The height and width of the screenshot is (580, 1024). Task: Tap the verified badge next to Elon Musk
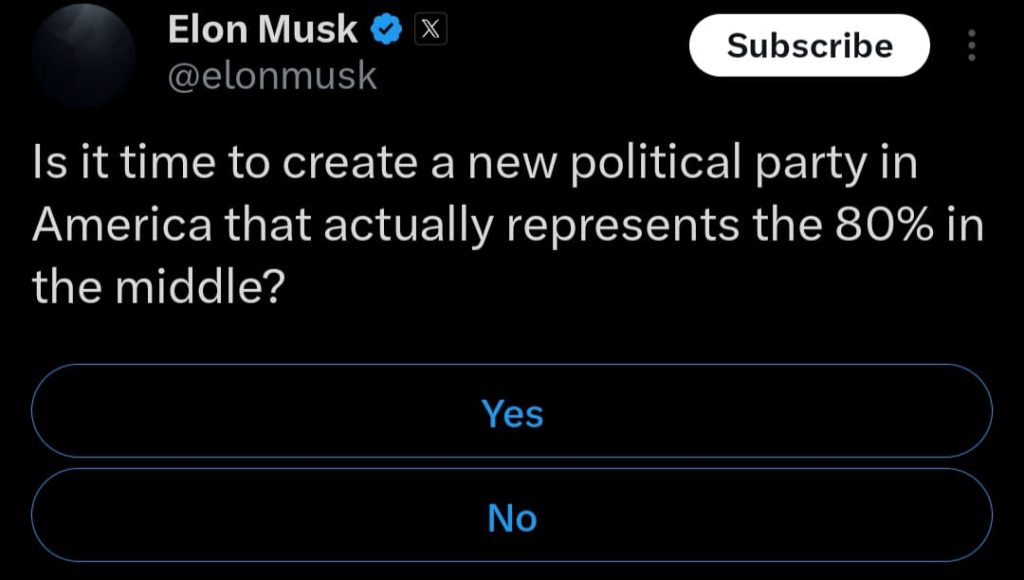[x=387, y=30]
